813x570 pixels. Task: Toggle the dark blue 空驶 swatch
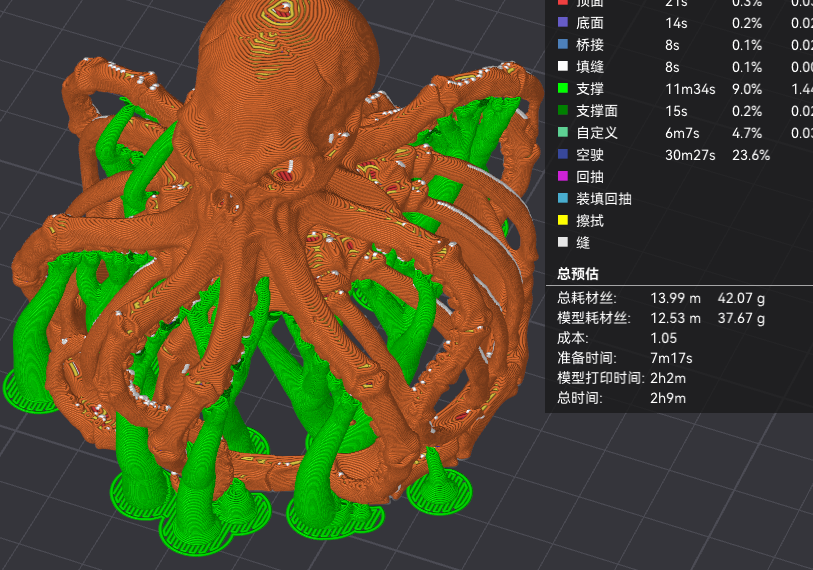563,154
